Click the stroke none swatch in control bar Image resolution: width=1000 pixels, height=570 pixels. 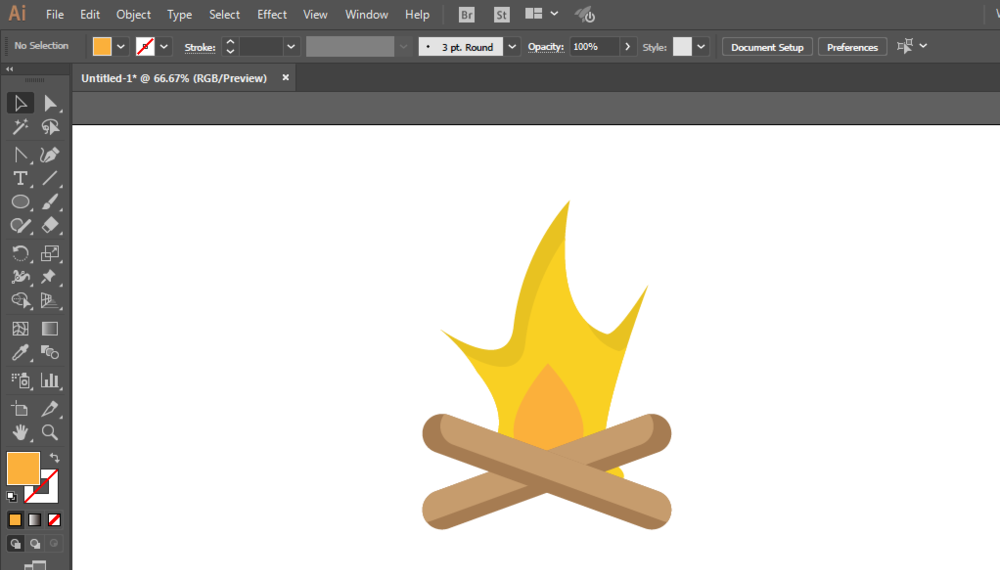[x=145, y=47]
